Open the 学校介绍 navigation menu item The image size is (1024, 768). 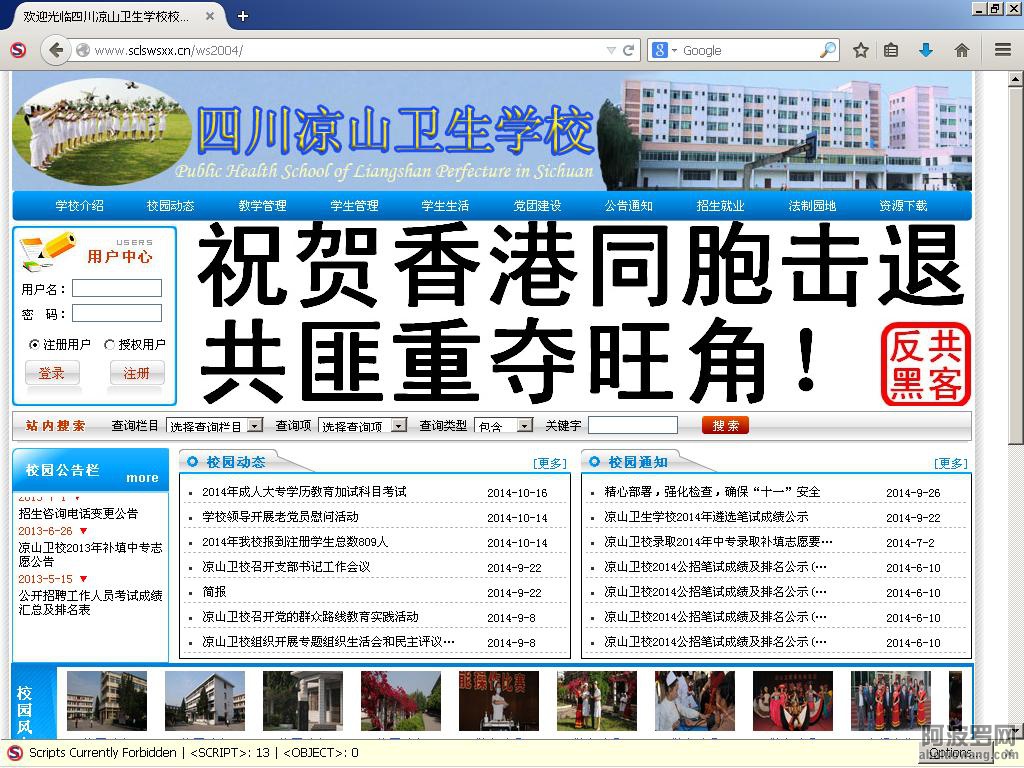coord(79,206)
